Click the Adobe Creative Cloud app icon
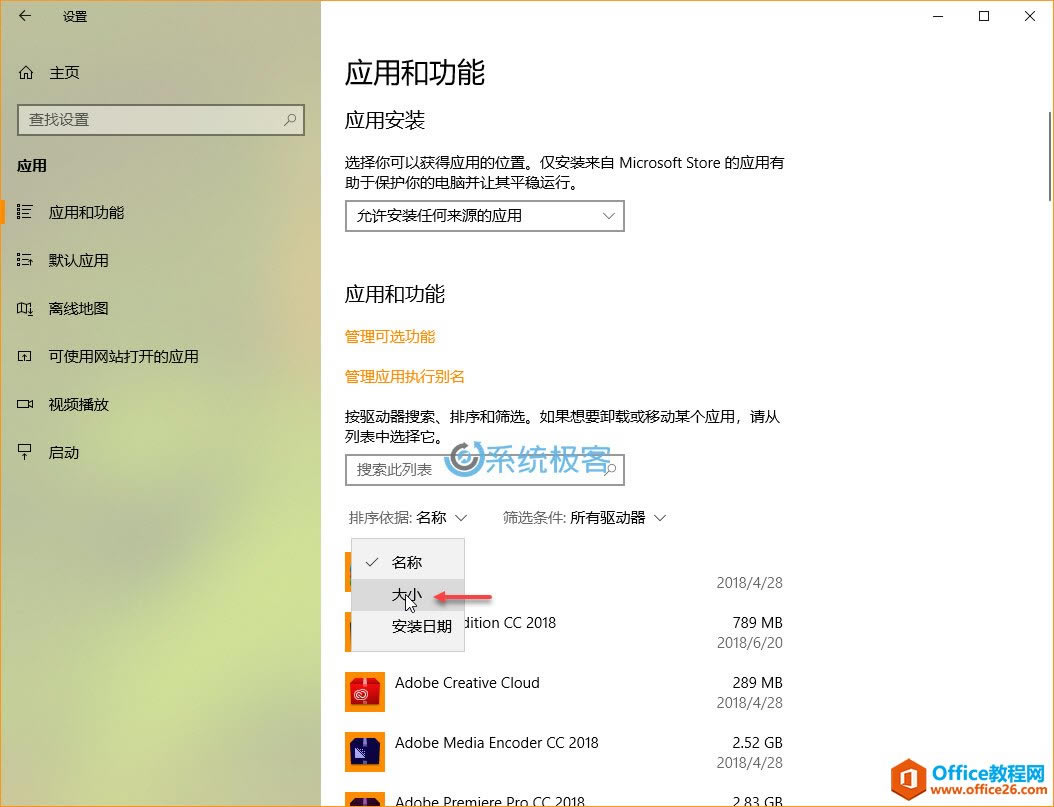1054x807 pixels. [365, 691]
